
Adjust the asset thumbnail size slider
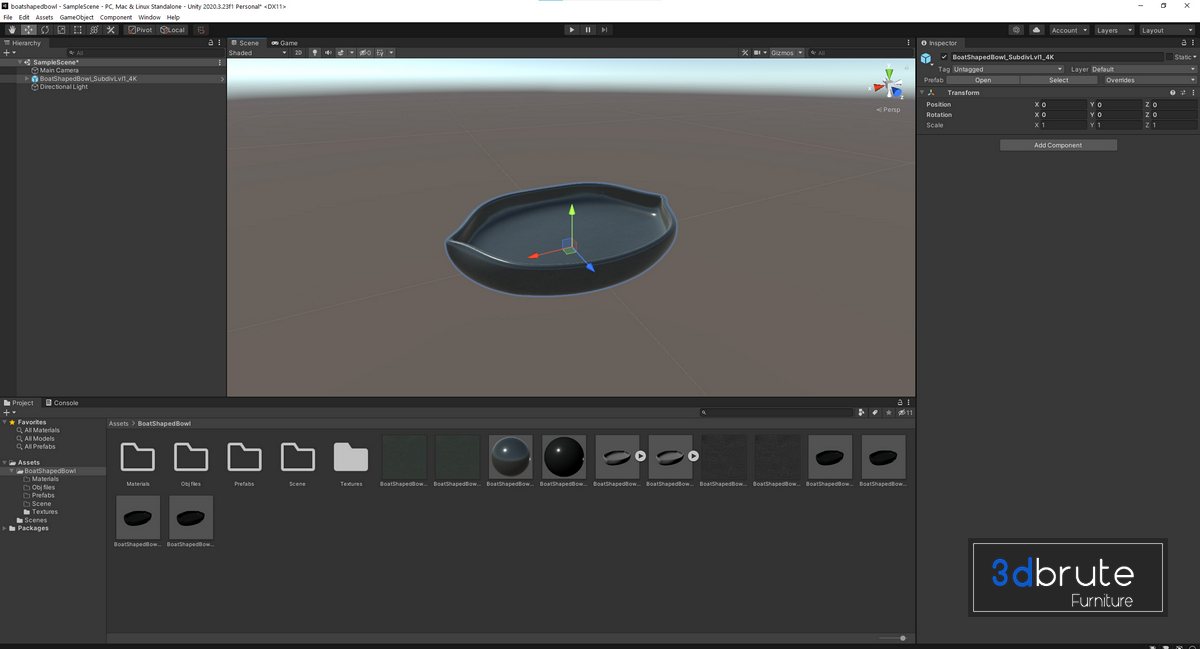[902, 638]
